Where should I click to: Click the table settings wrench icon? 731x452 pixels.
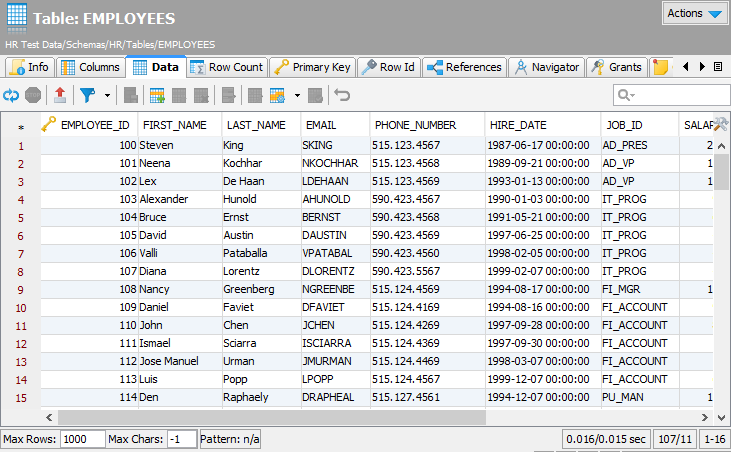(719, 124)
